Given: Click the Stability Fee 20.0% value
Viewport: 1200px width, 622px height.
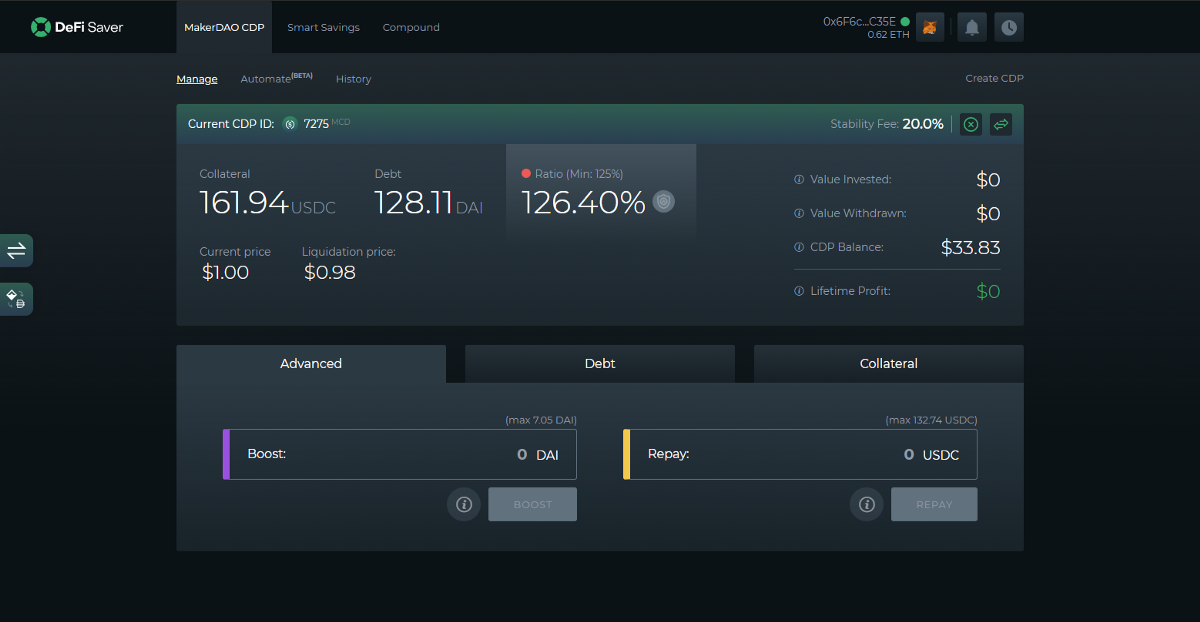Looking at the screenshot, I should (923, 124).
